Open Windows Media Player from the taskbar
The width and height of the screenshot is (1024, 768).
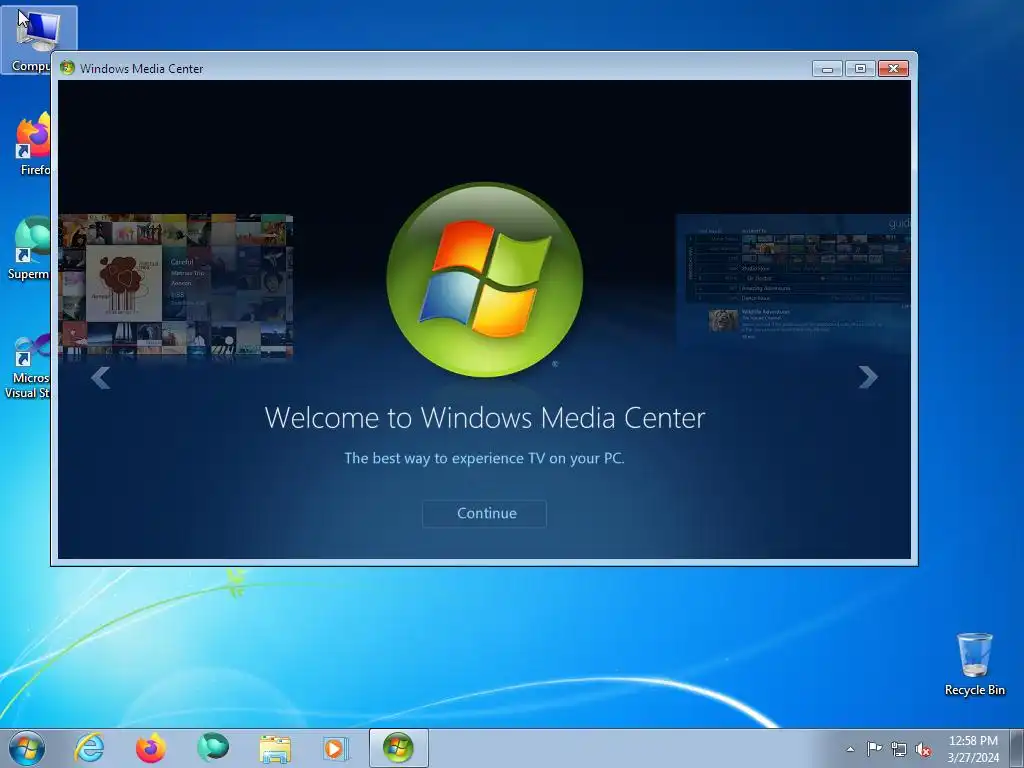tap(336, 748)
